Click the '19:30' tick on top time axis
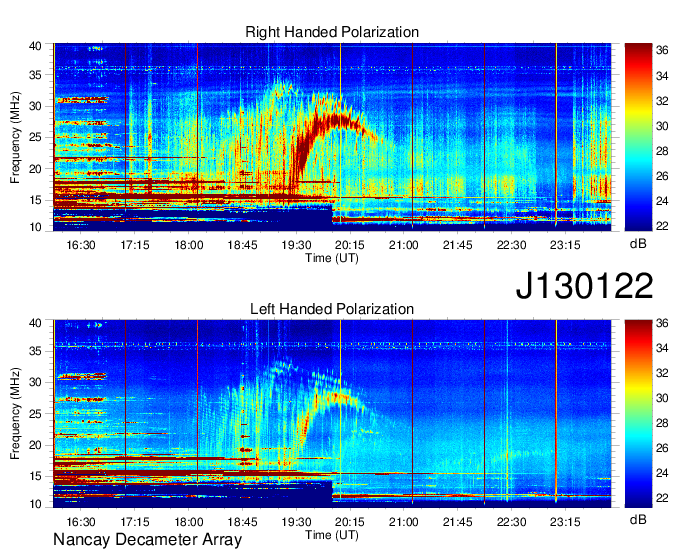680x552 pixels. click(296, 245)
